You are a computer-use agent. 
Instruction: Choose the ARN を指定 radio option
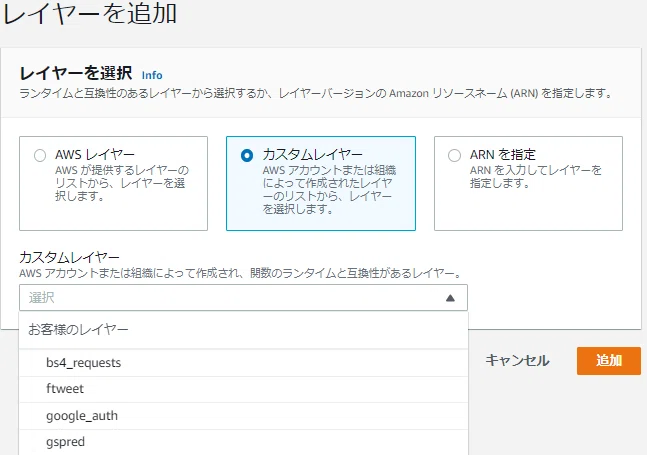pos(454,156)
